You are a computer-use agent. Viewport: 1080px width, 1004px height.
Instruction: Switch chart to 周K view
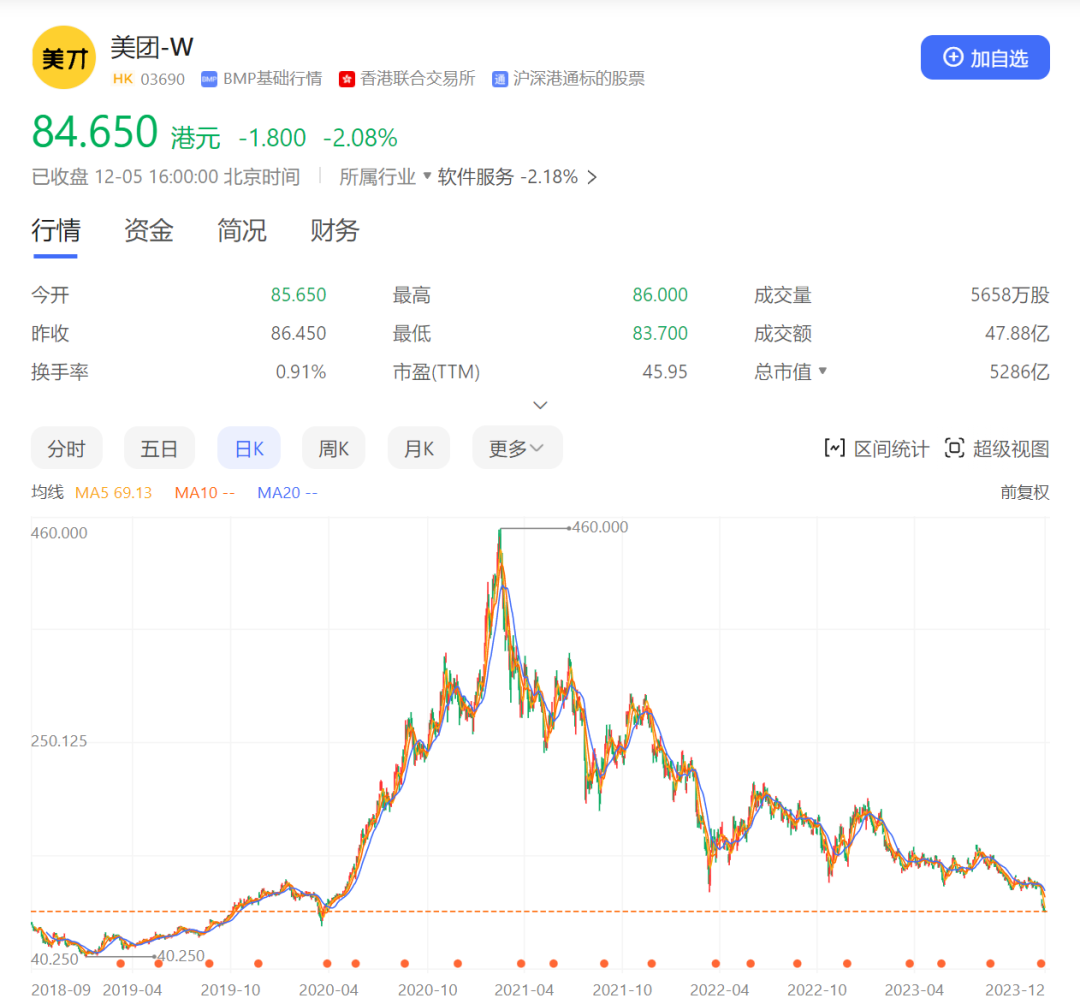pos(333,449)
